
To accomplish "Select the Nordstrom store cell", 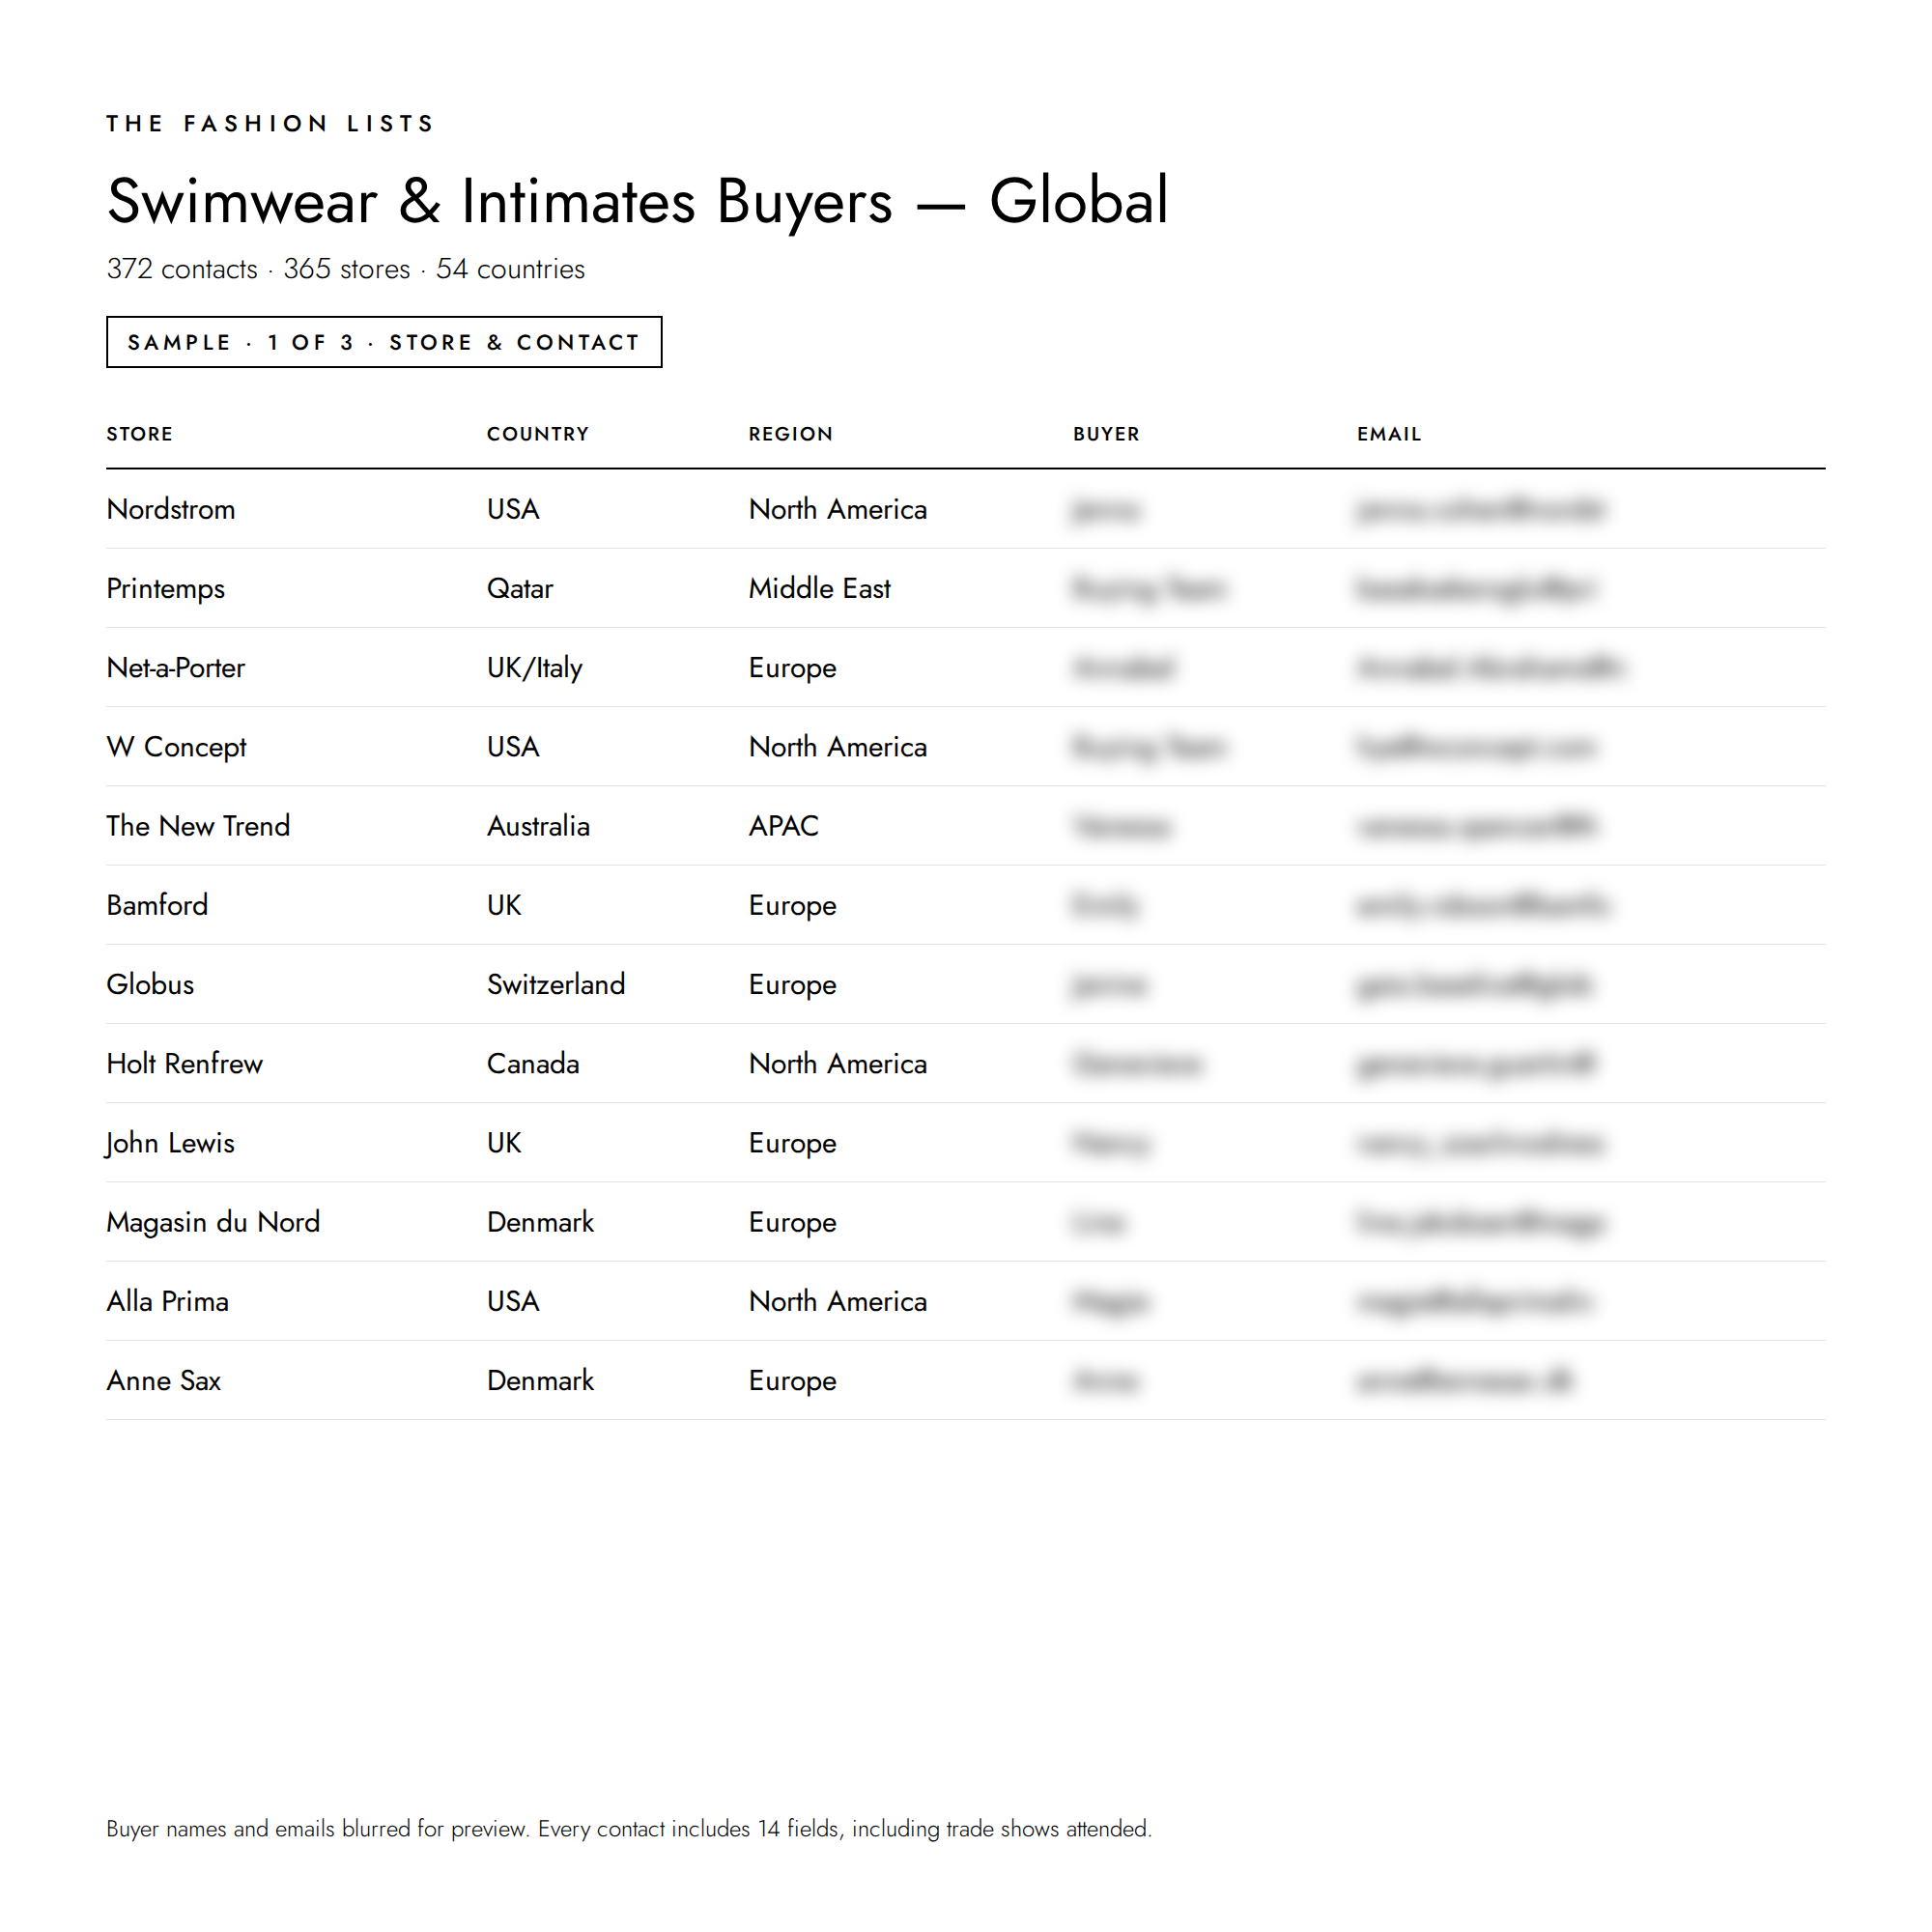I will [171, 509].
